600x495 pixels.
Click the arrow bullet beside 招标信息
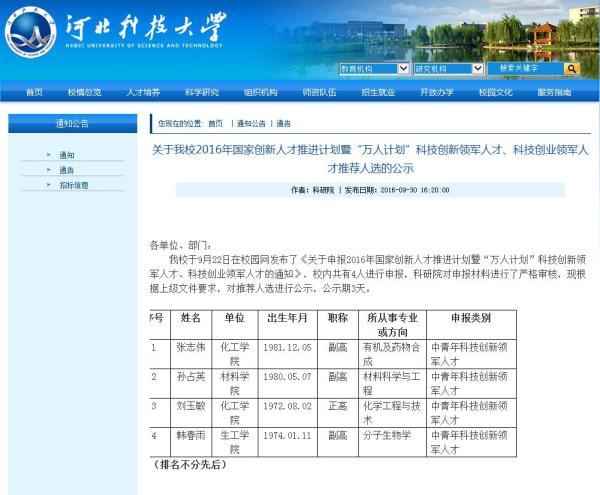point(49,185)
